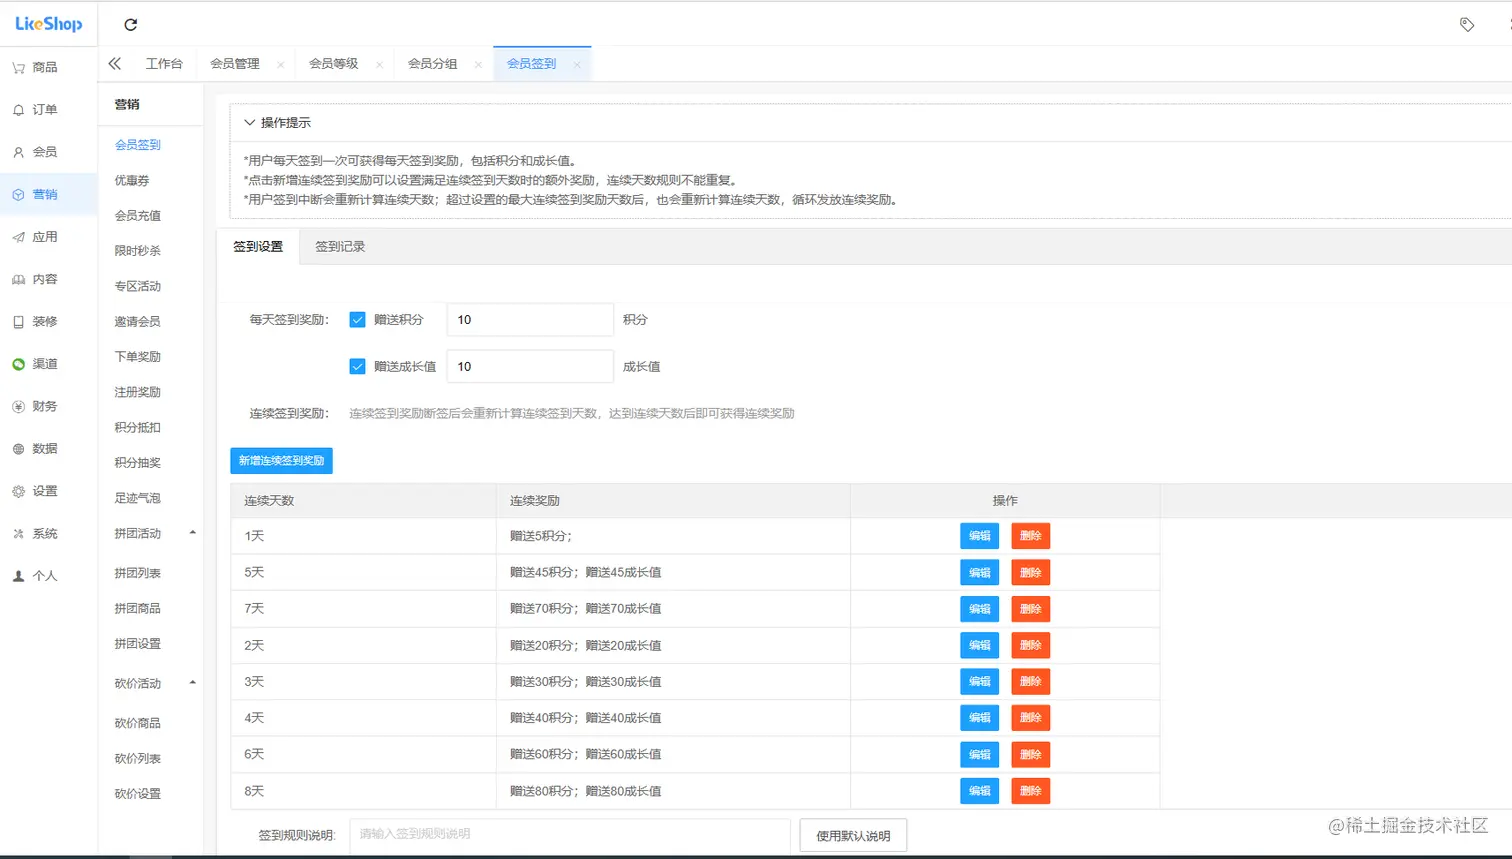Open 专区活动 in marketing submenu
This screenshot has width=1512, height=859.
pyautogui.click(x=138, y=286)
